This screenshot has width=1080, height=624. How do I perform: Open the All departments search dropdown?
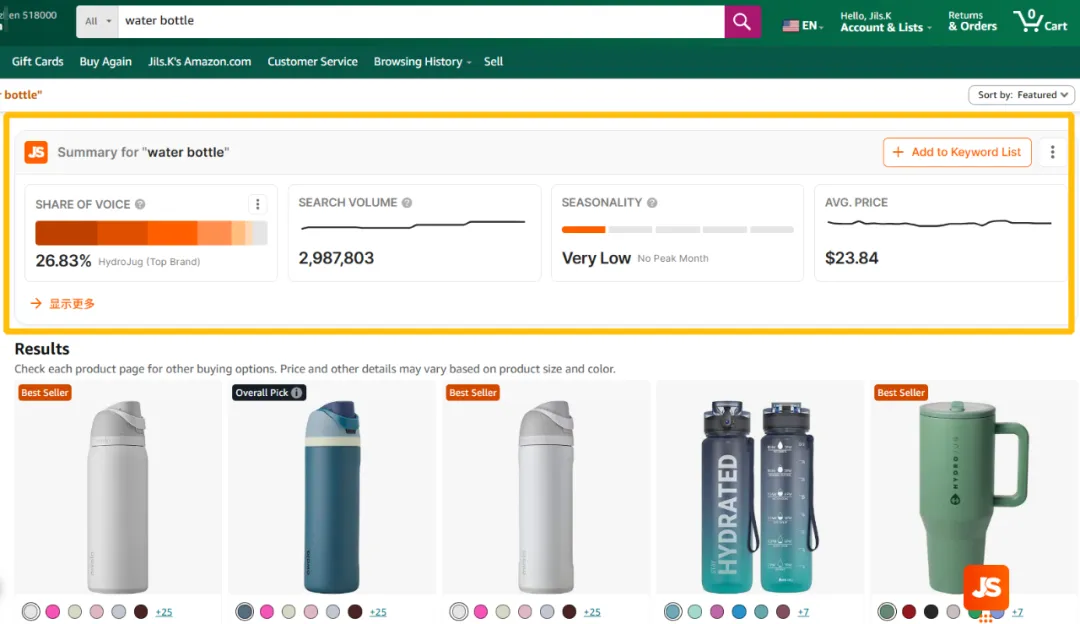(x=98, y=21)
